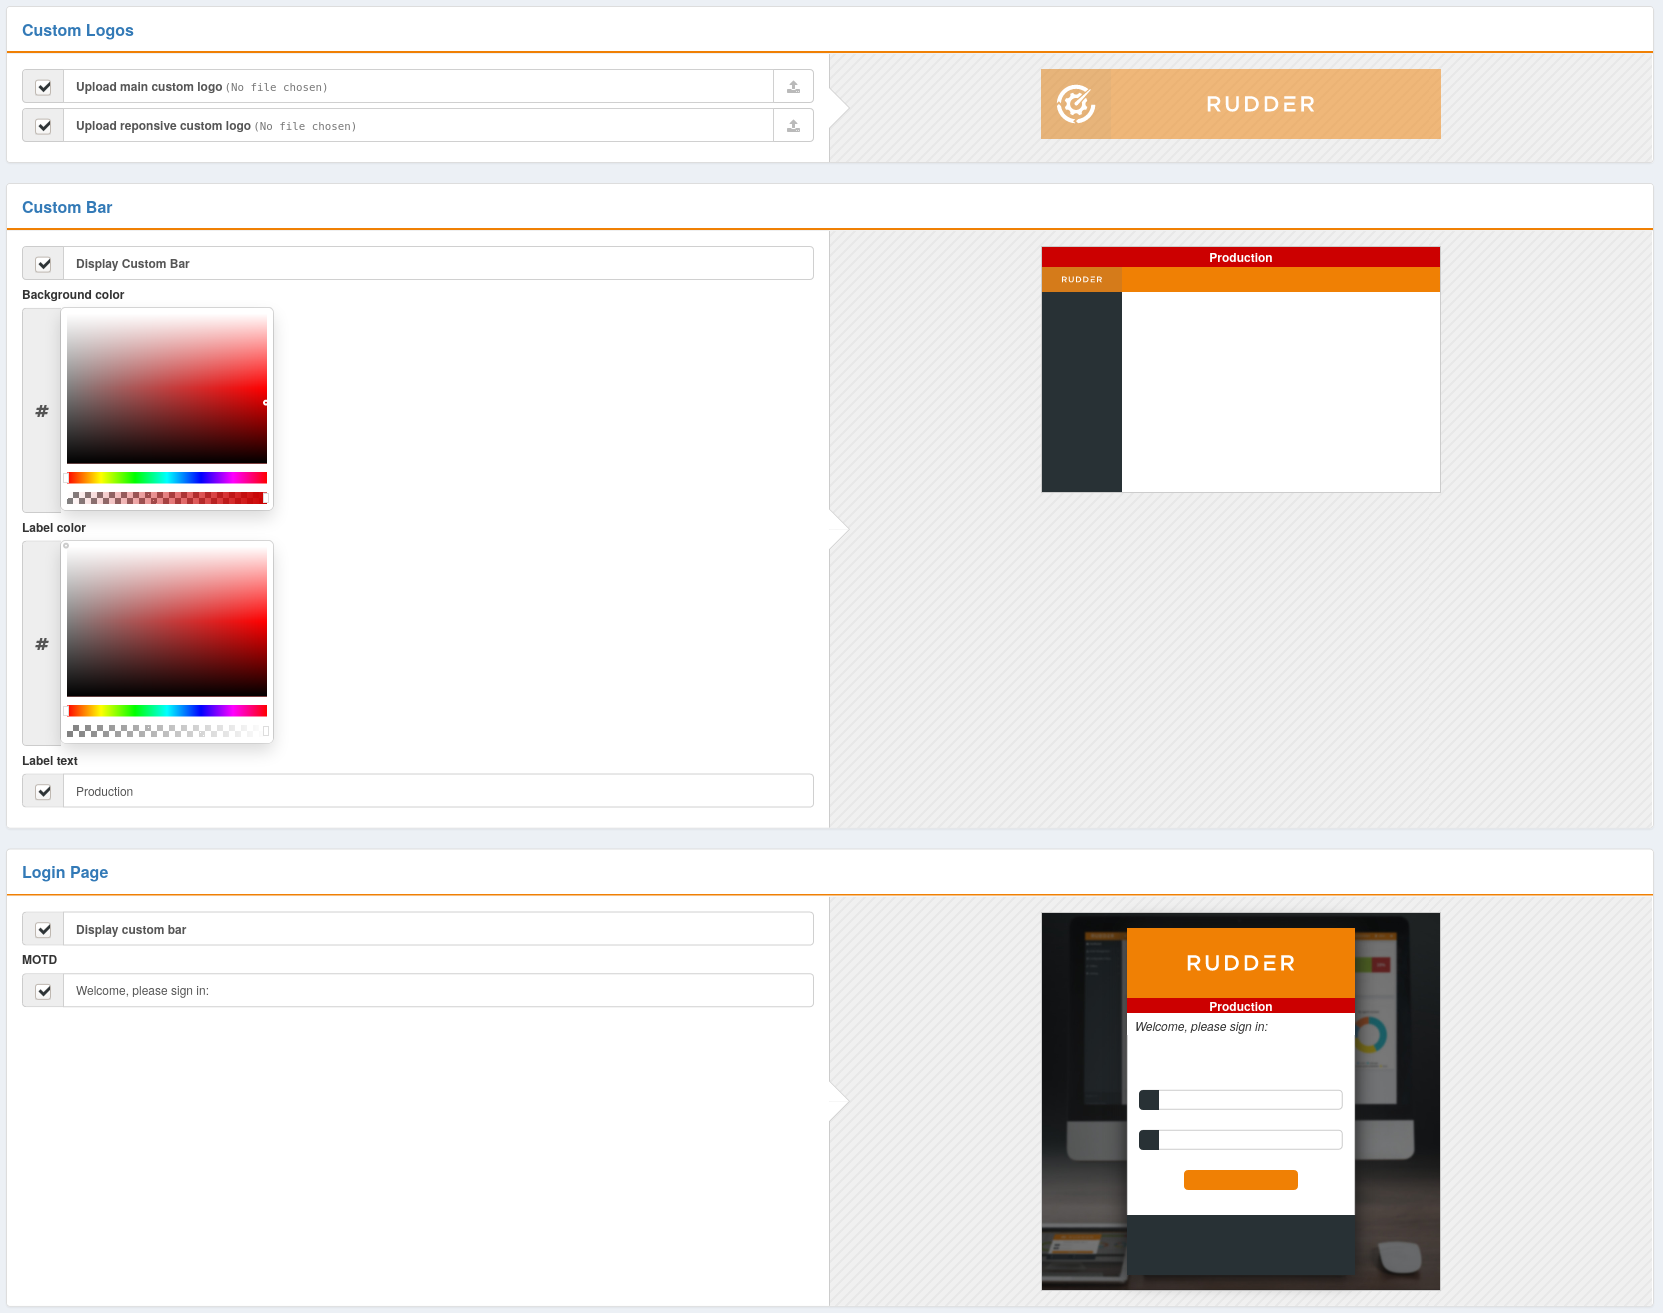Click the username icon in login preview
This screenshot has width=1663, height=1313.
click(x=1148, y=1099)
